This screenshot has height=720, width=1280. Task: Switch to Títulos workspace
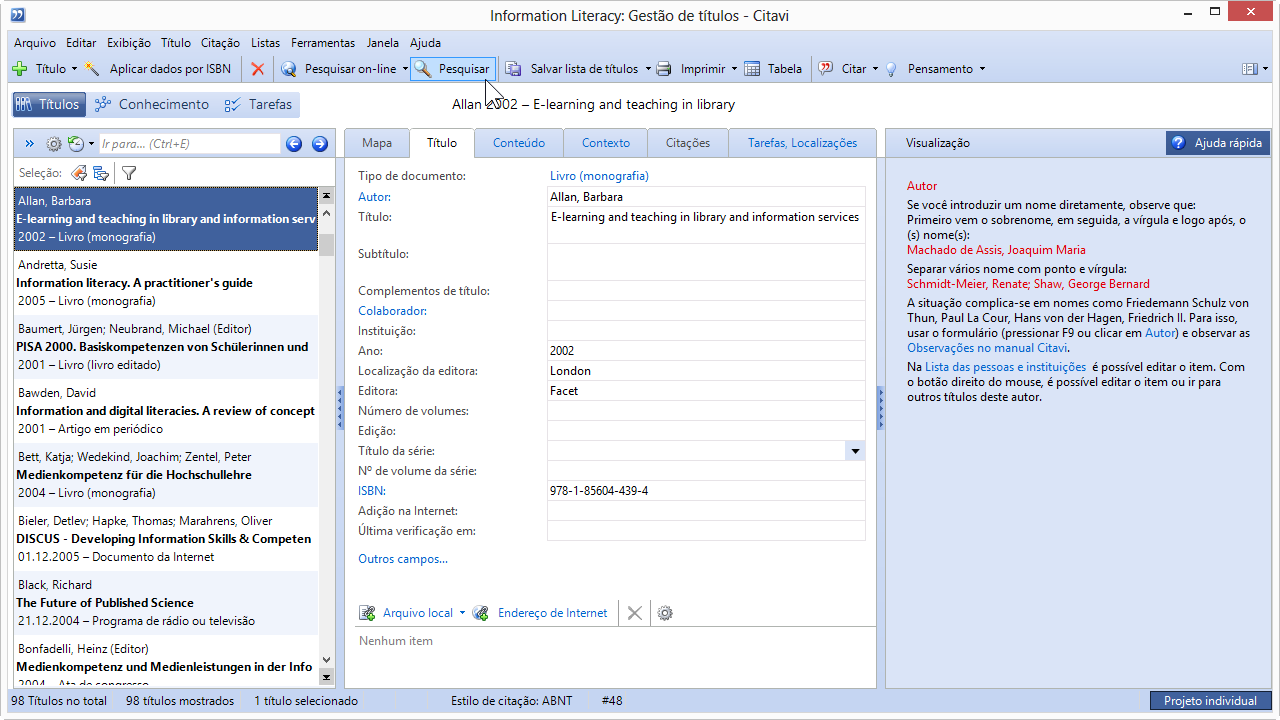[x=48, y=104]
